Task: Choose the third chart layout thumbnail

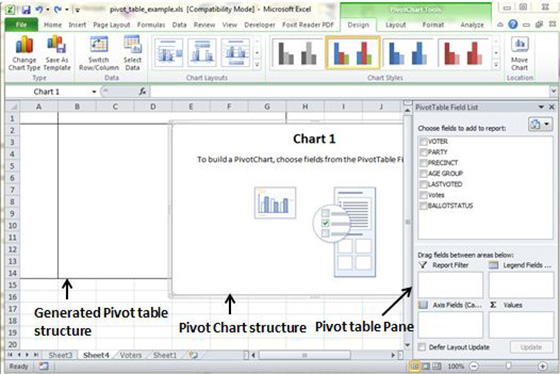Action: coord(235,53)
